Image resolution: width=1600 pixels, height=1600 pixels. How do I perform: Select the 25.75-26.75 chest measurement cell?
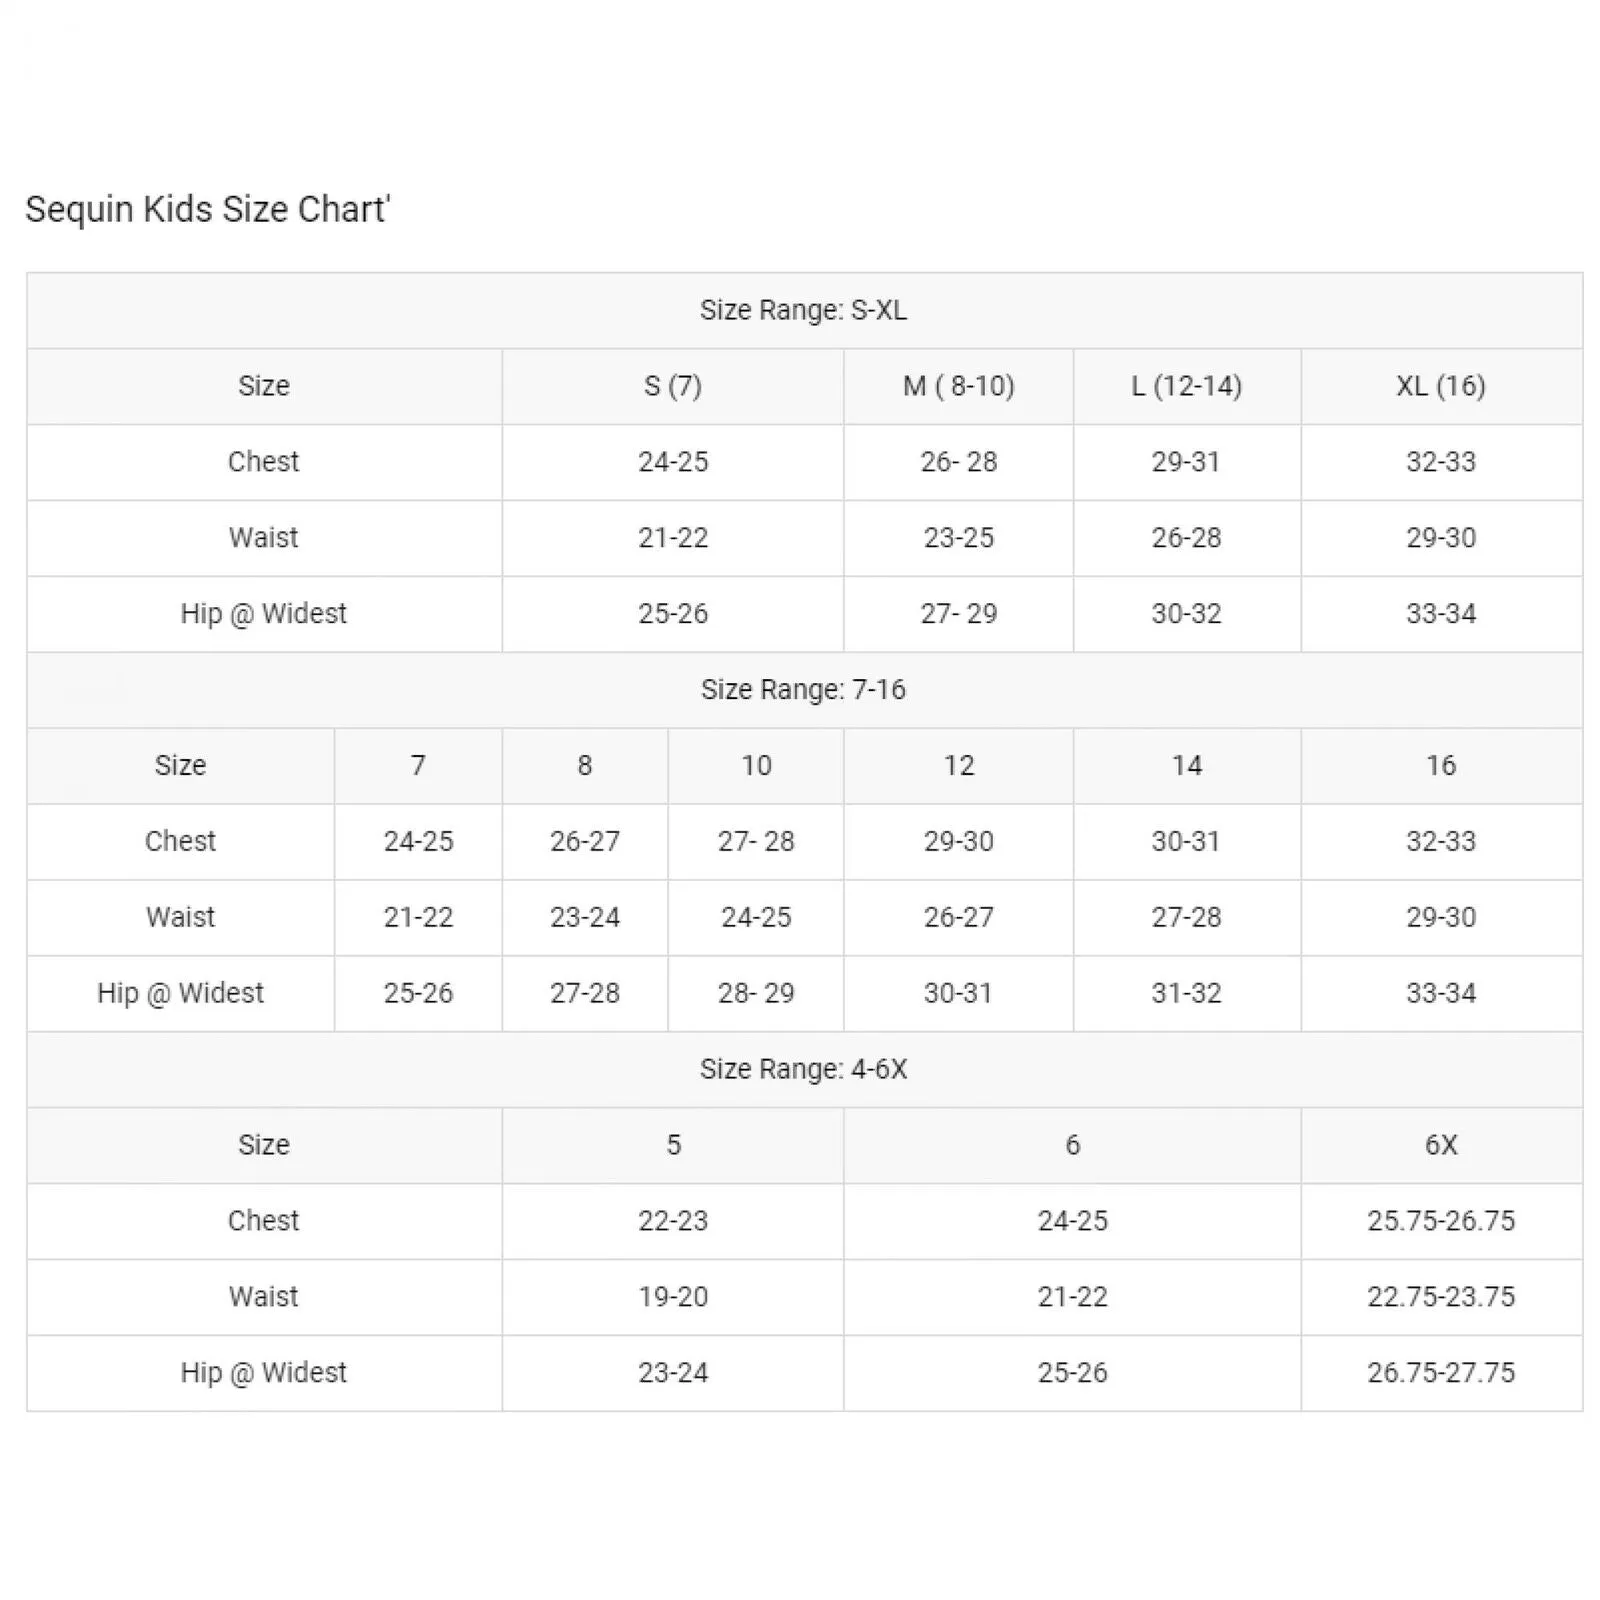point(1441,1221)
